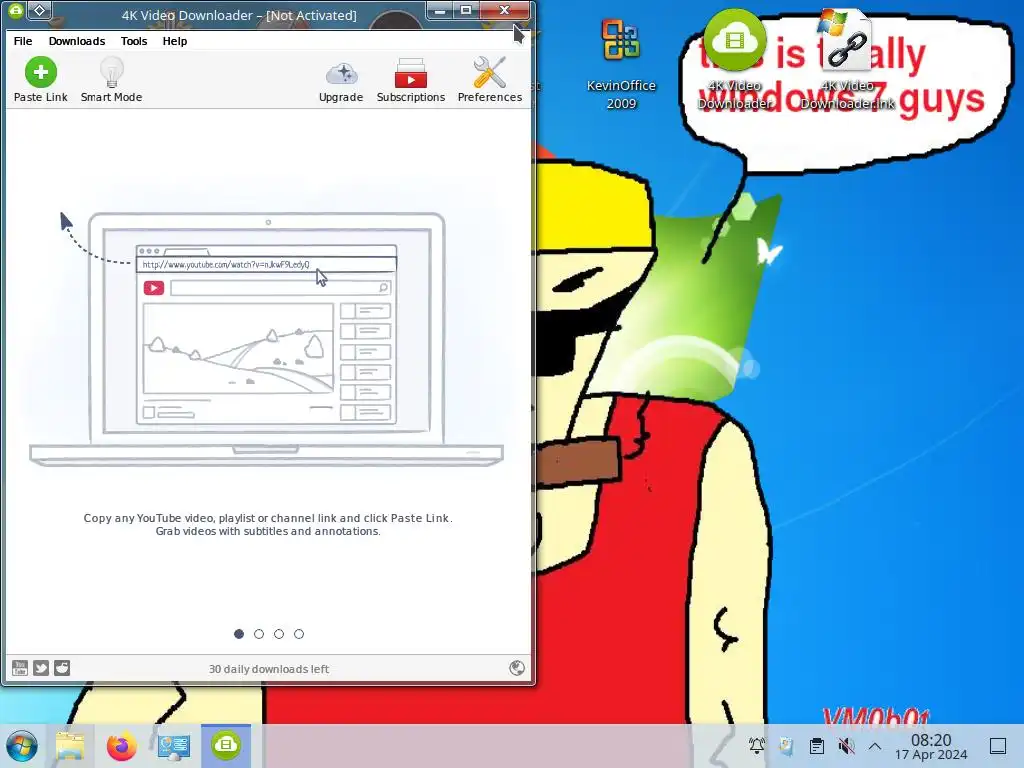1024x768 pixels.
Task: Open the file manager from taskbar
Action: (x=70, y=746)
